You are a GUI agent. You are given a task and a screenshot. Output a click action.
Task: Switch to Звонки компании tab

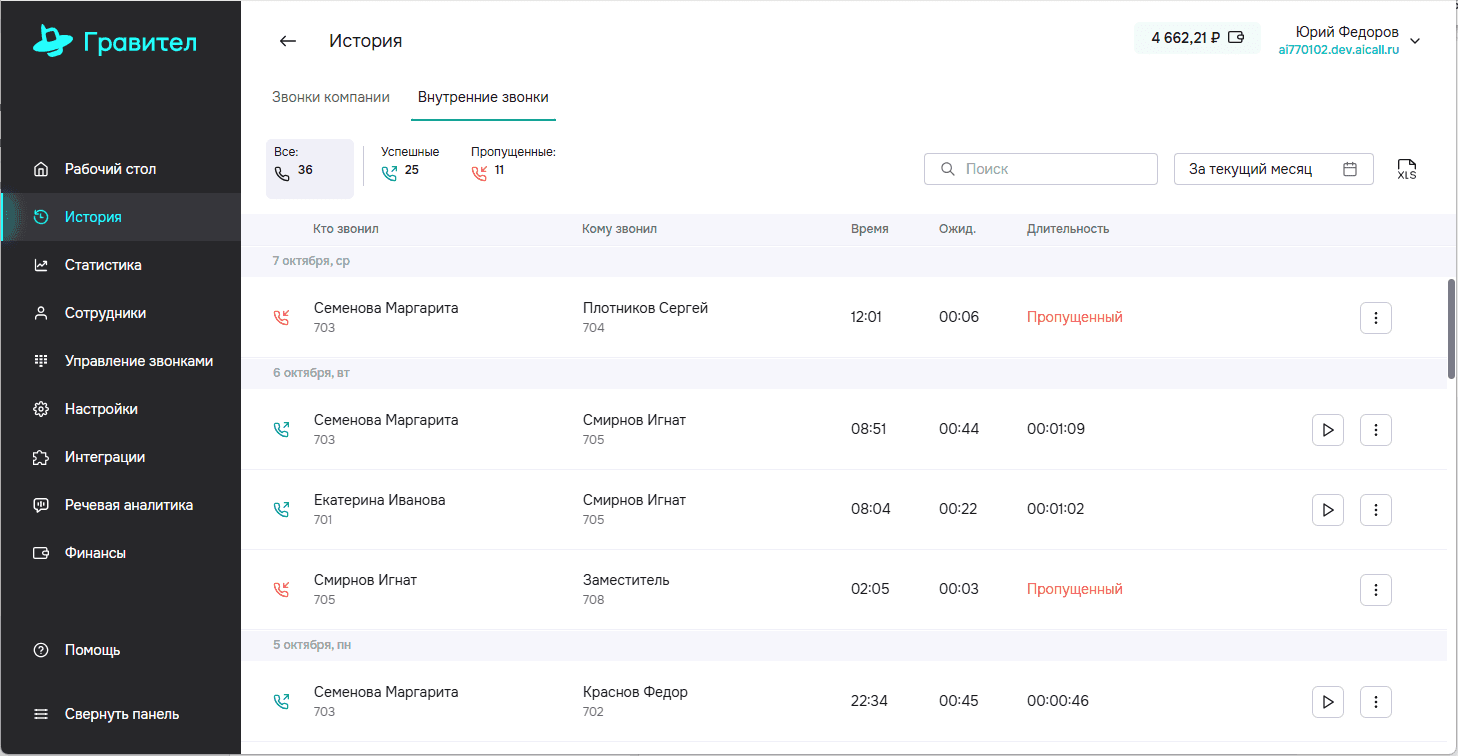click(331, 97)
